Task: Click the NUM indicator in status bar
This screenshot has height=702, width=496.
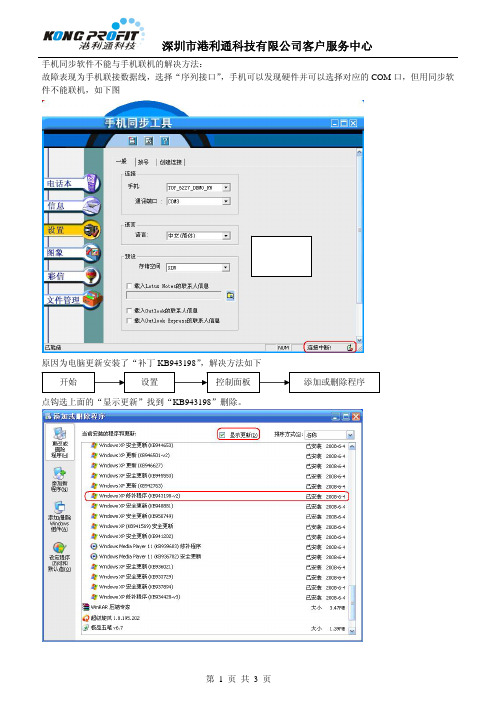Action: tap(283, 347)
